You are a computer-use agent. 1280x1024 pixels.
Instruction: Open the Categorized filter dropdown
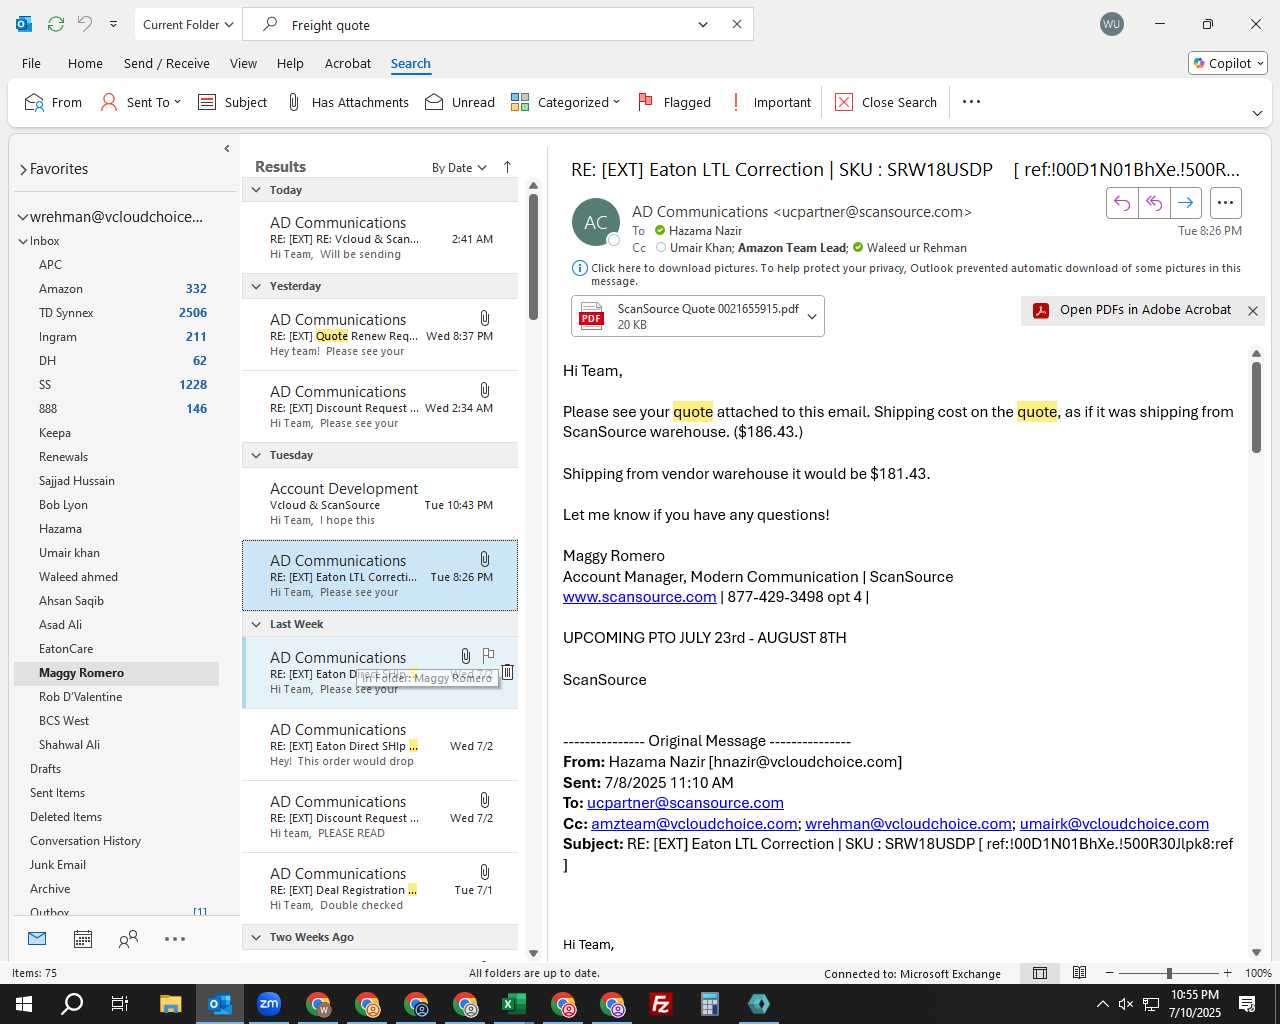click(x=565, y=102)
